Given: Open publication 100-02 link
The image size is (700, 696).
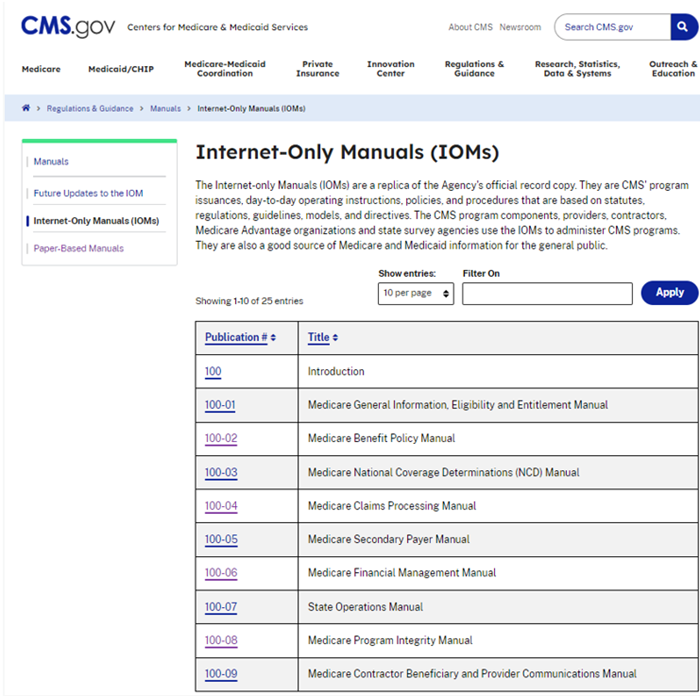Looking at the screenshot, I should (221, 438).
